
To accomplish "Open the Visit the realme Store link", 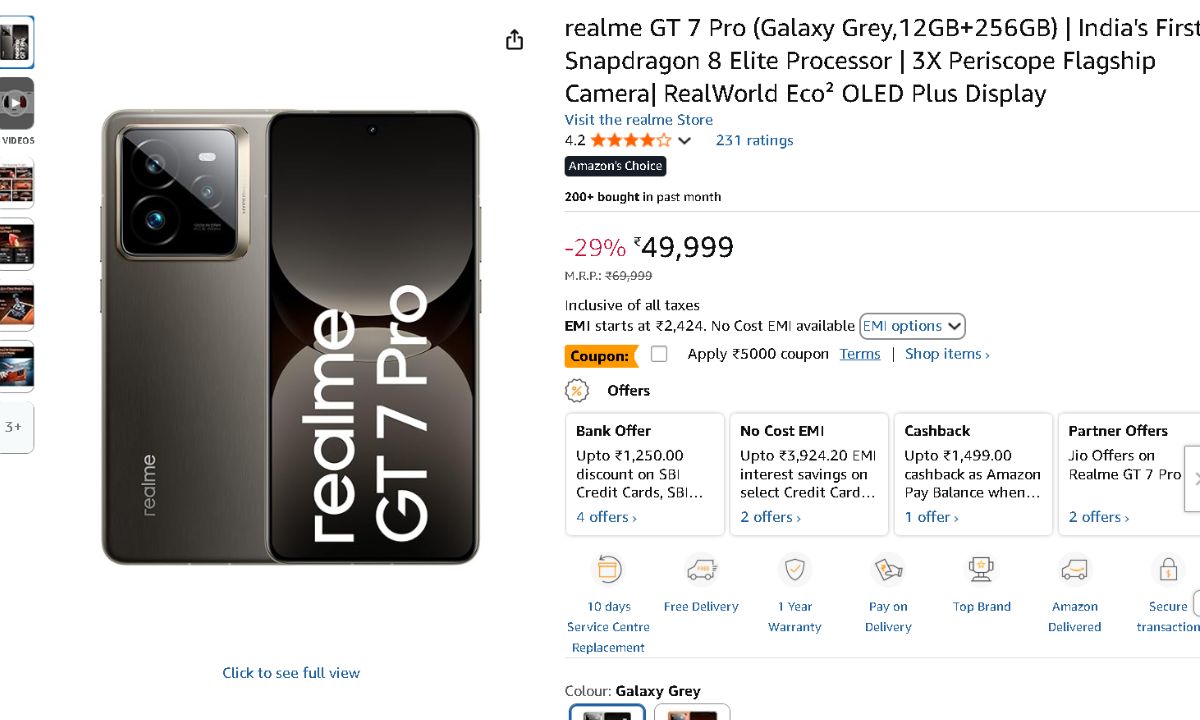I will 638,120.
